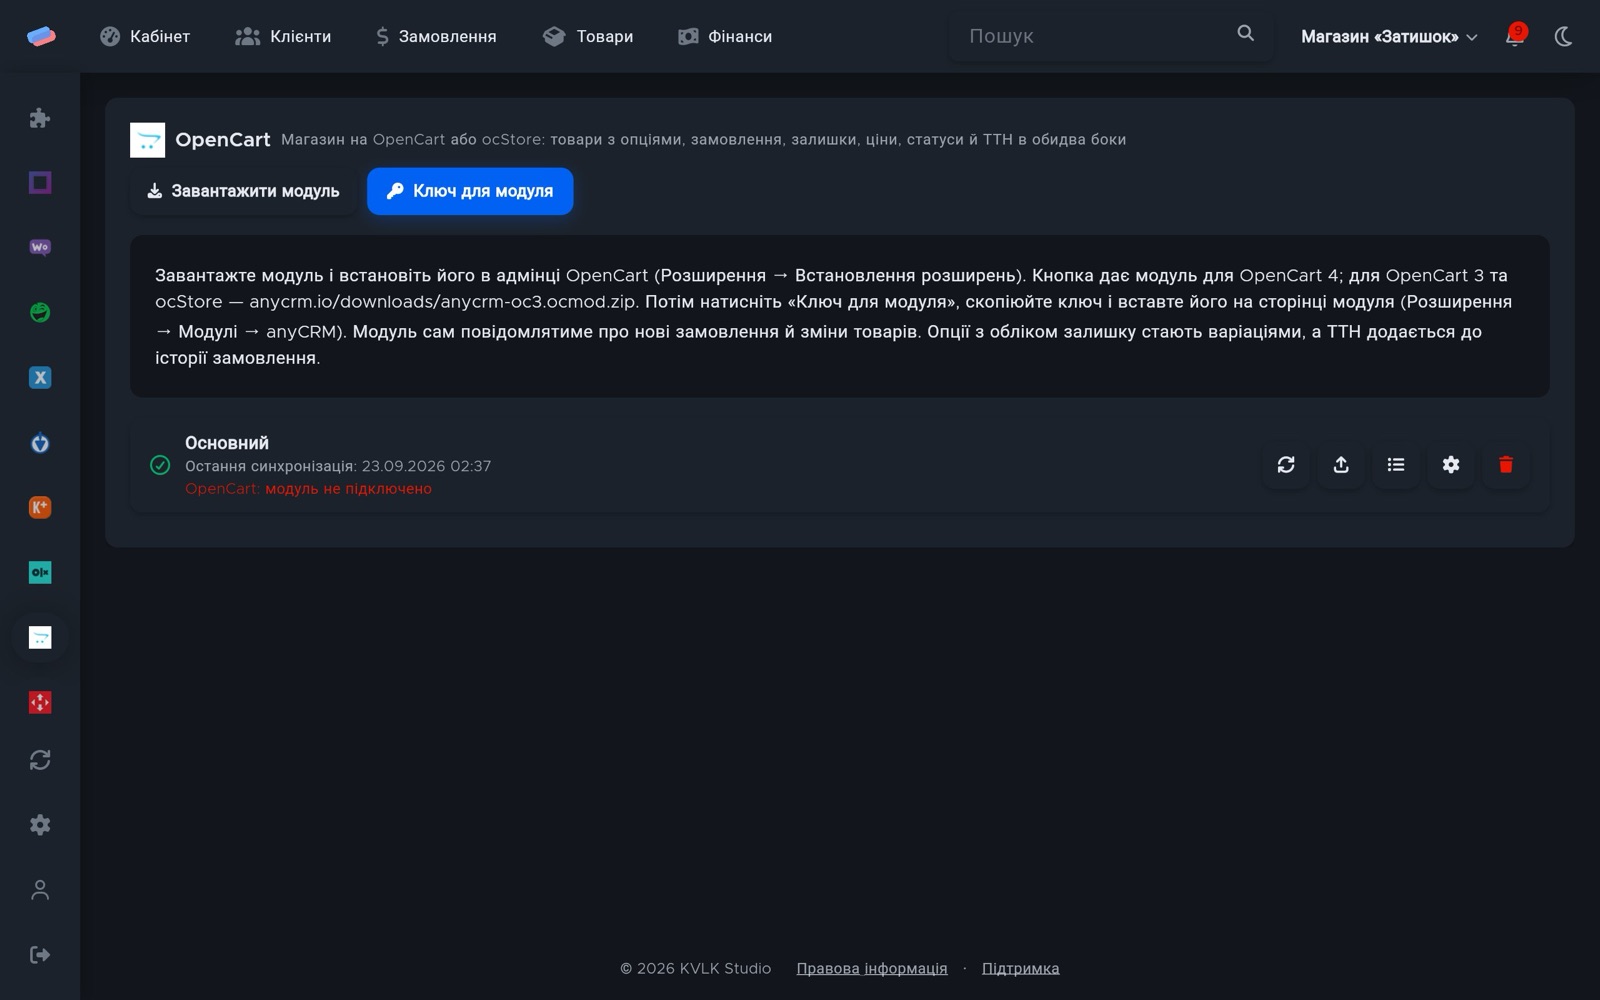This screenshot has width=1600, height=1000.
Task: Open the Правова інформація link
Action: tap(872, 968)
